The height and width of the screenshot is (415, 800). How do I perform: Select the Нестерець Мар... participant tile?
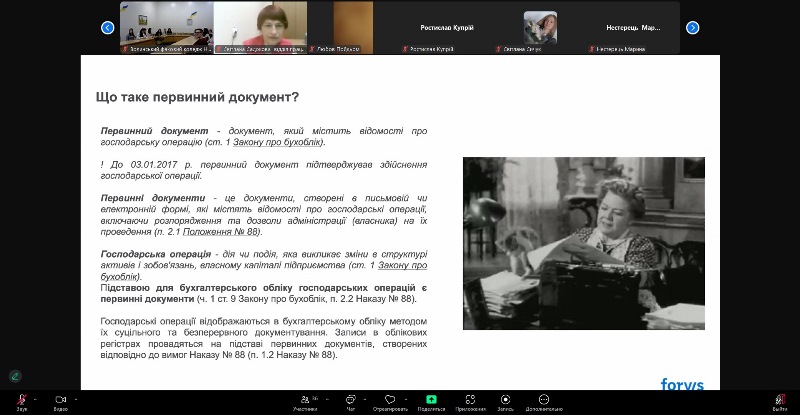633,28
